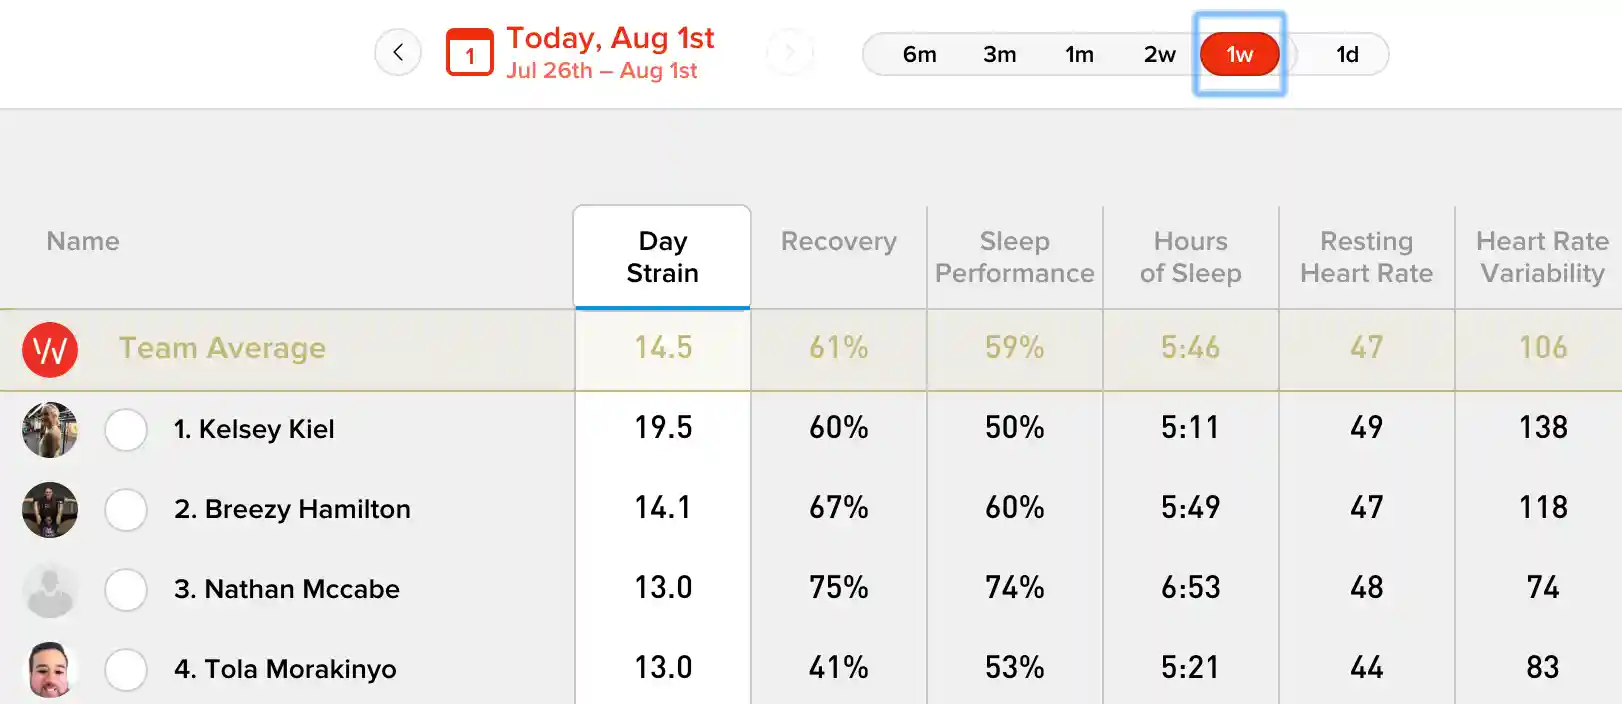Open Breezy Hamilton's profile photo
The height and width of the screenshot is (704, 1622).
[50, 510]
